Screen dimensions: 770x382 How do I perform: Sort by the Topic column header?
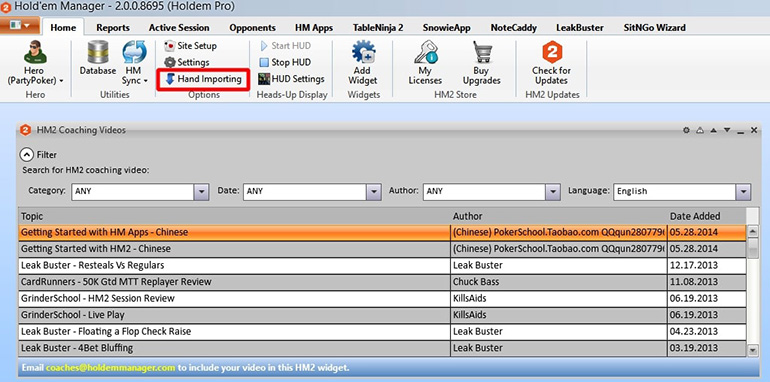235,216
